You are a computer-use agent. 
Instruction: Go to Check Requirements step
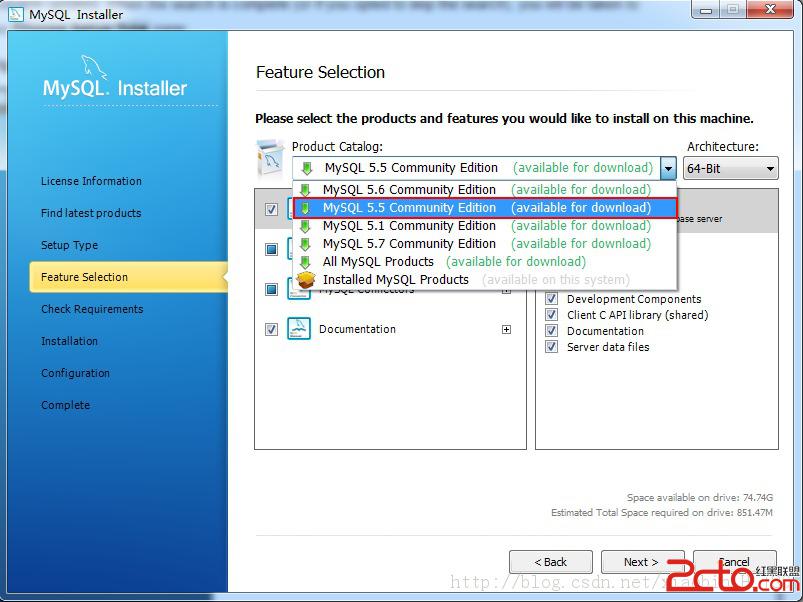(92, 309)
